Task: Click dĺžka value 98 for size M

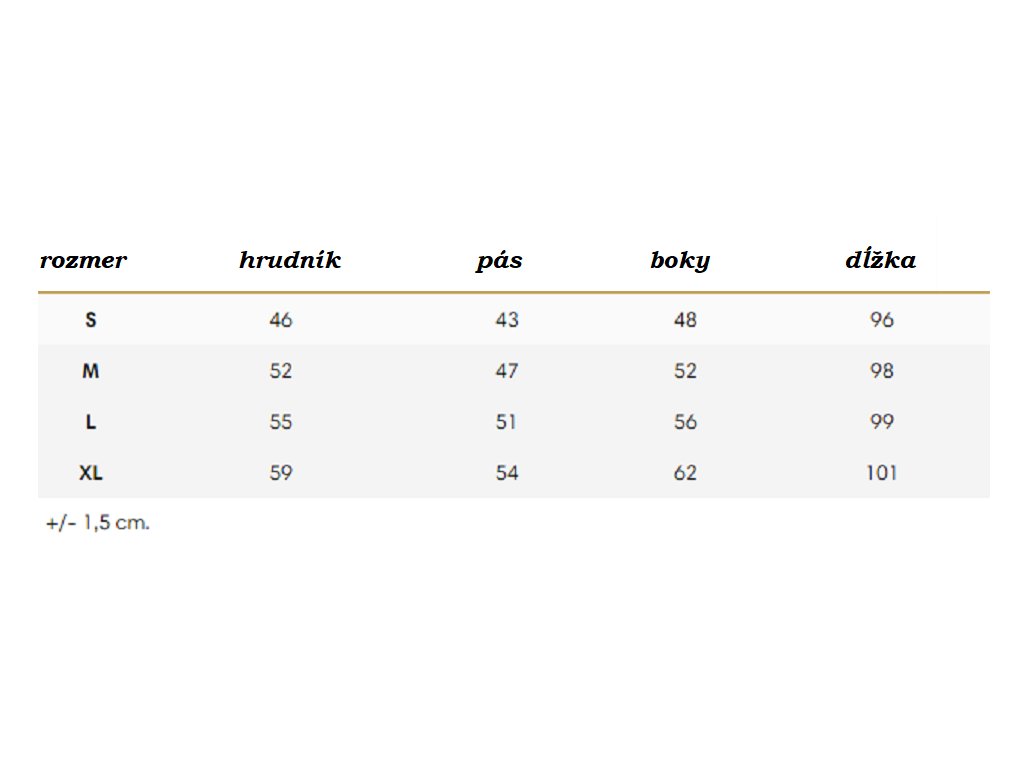Action: click(x=882, y=371)
